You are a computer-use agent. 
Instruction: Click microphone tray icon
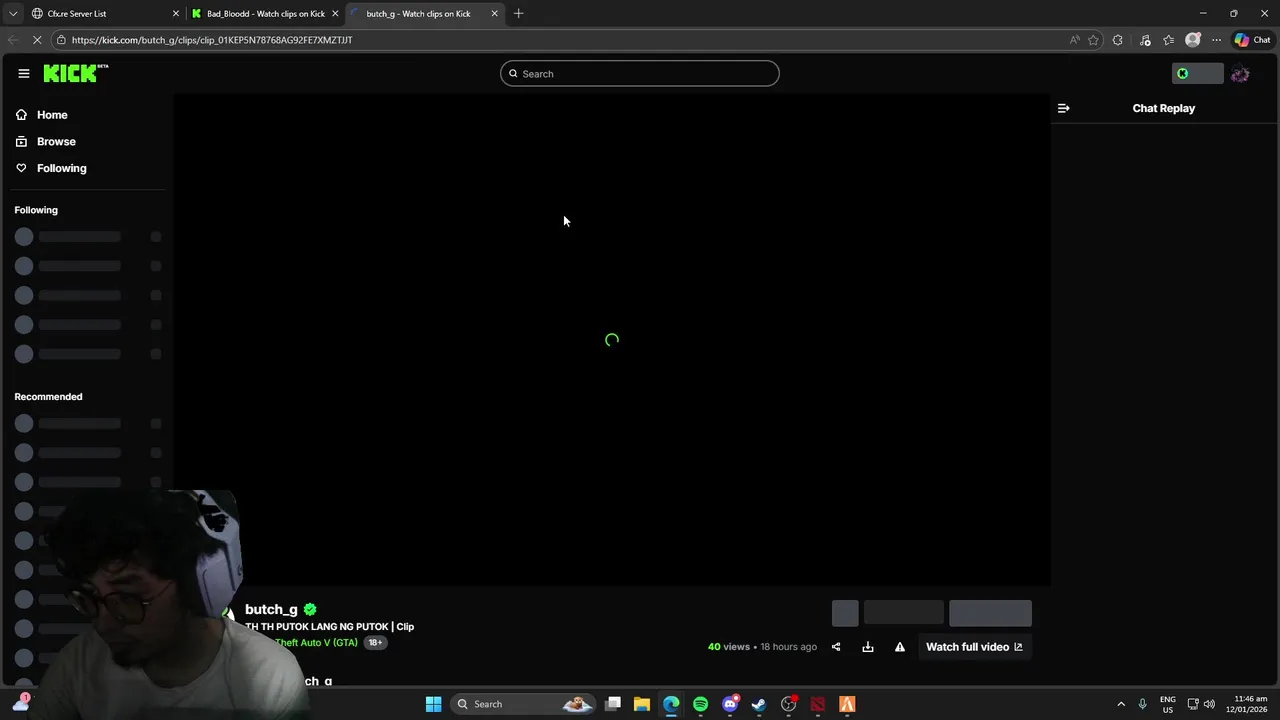click(x=1142, y=704)
